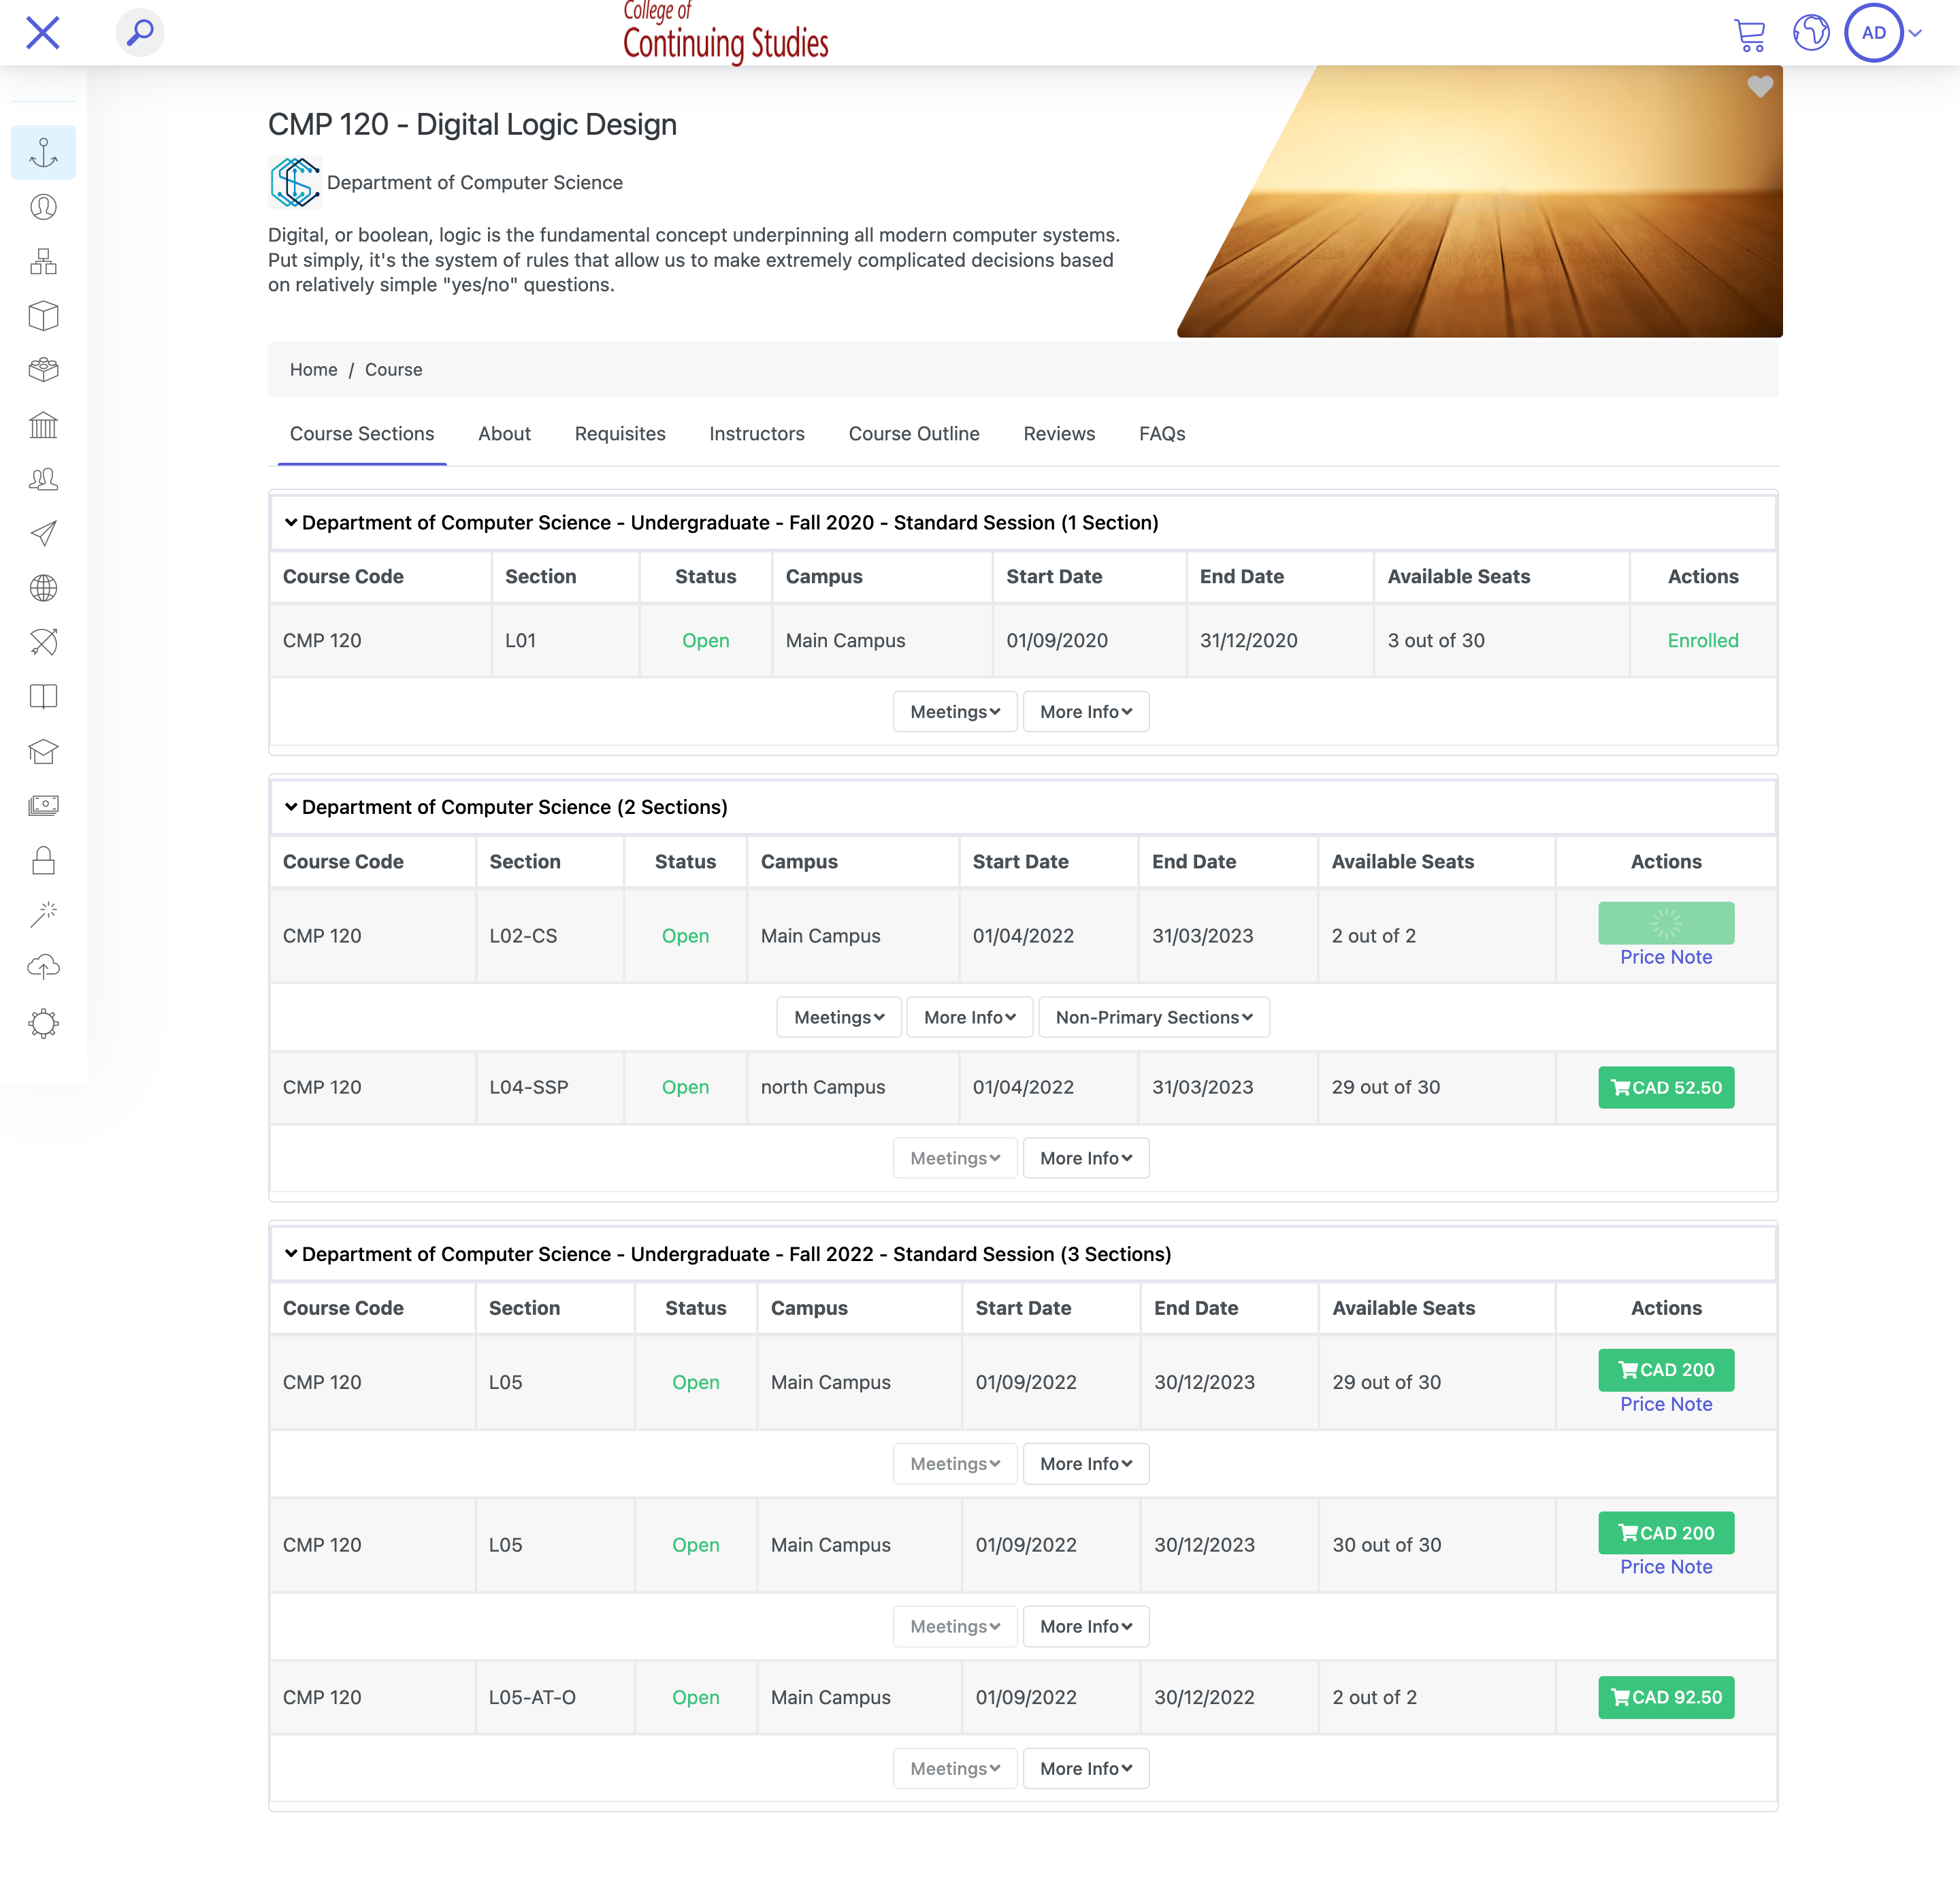Open Price Note for section L02-CS
The height and width of the screenshot is (1896, 1960).
1666,957
